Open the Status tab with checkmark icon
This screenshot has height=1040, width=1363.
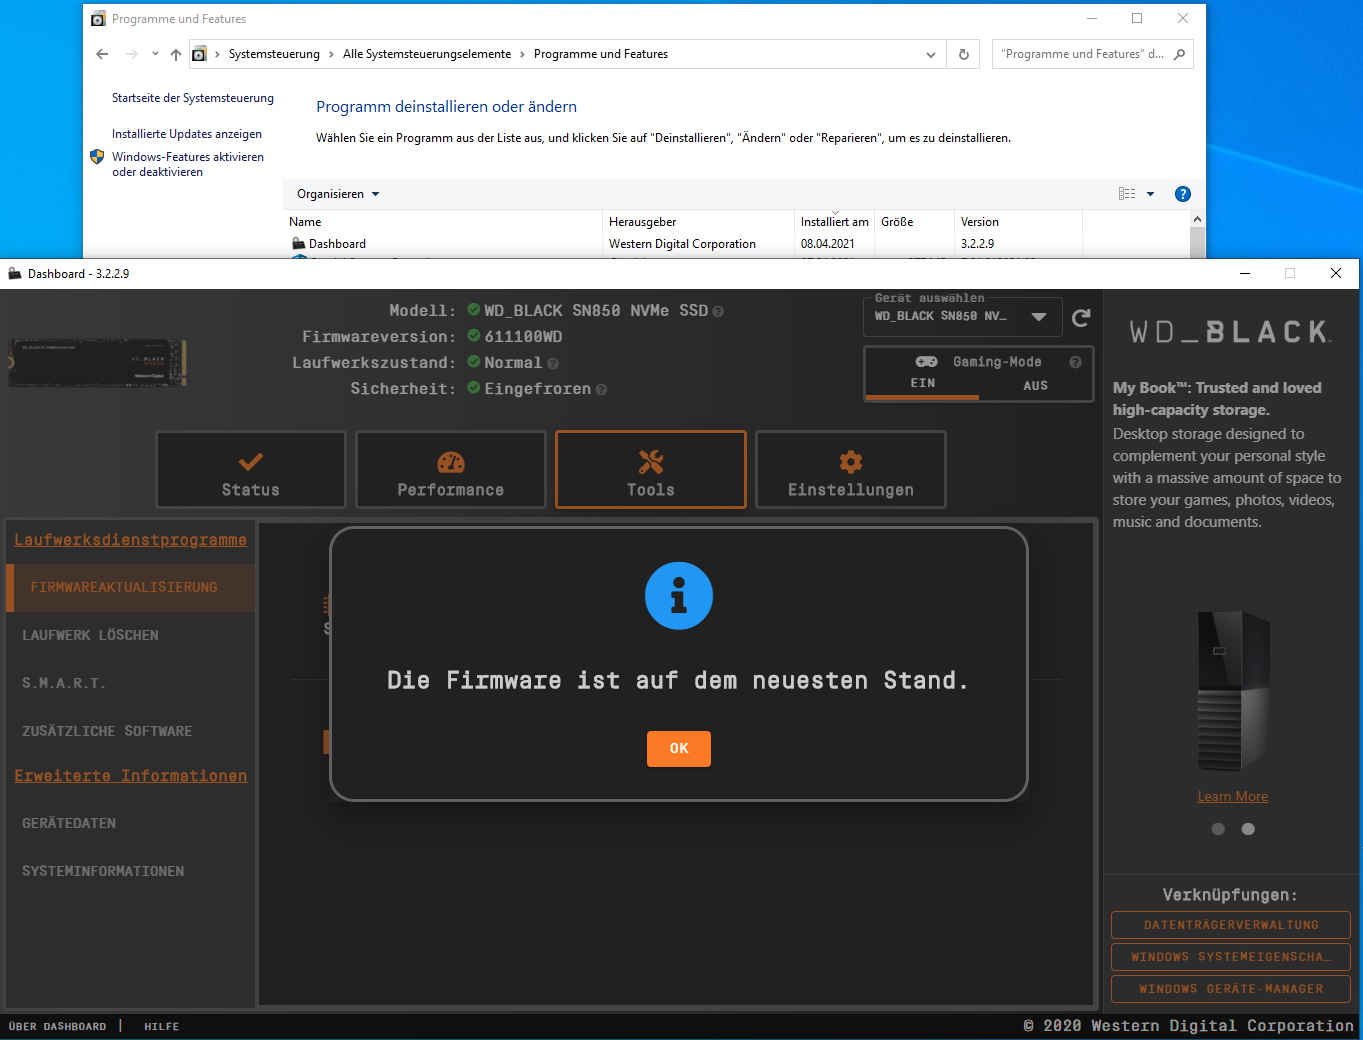click(x=251, y=470)
